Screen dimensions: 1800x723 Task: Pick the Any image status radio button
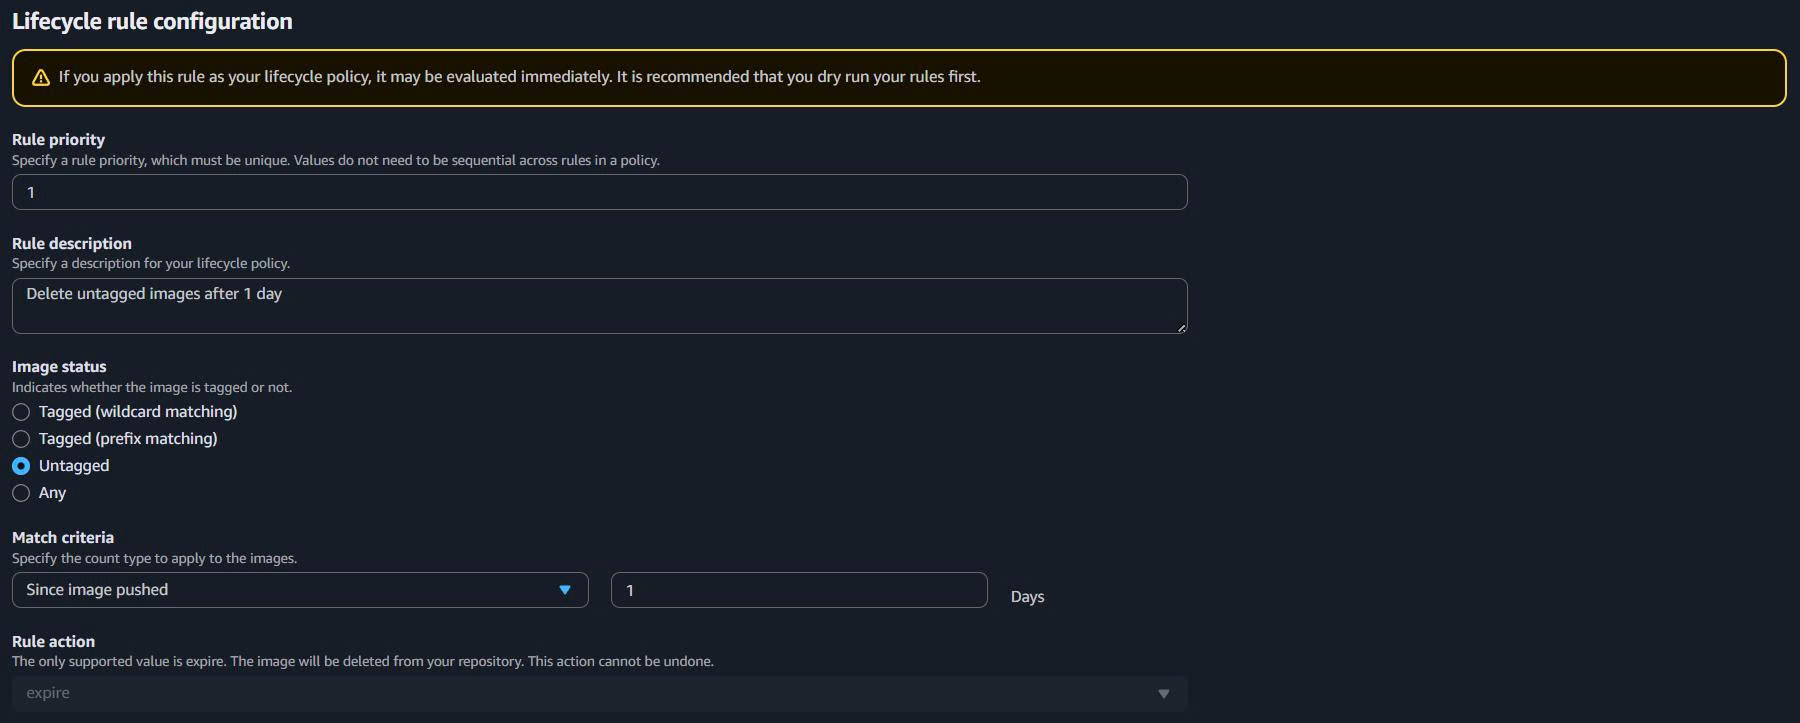(x=21, y=493)
